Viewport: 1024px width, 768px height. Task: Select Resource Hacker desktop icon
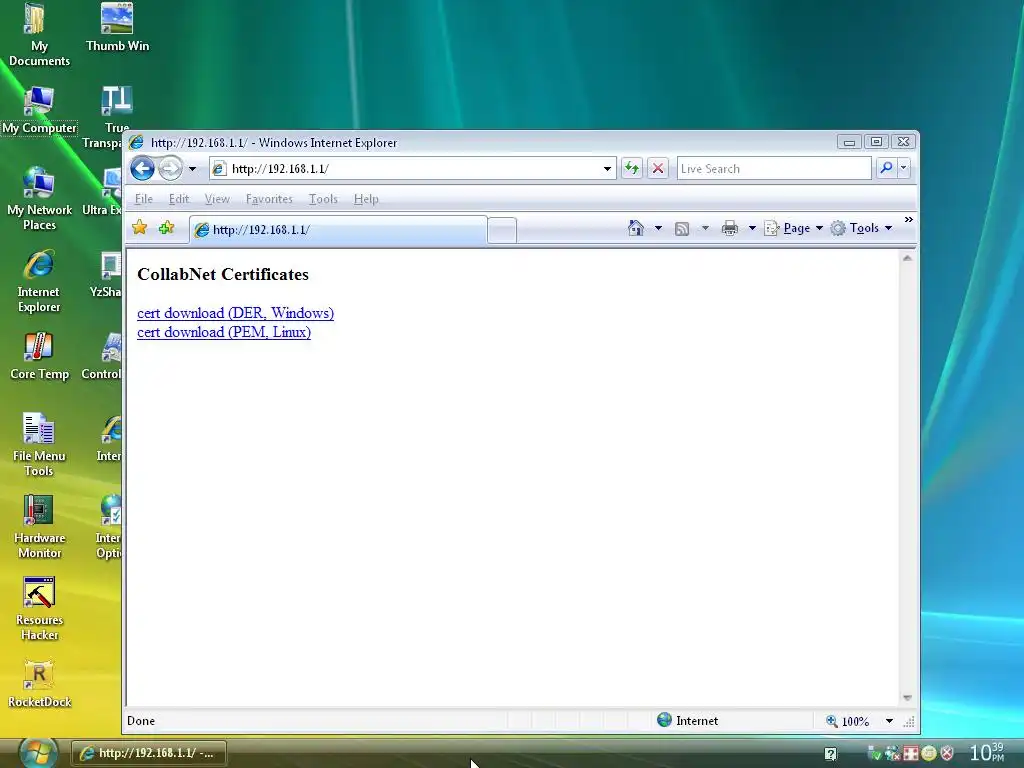(39, 609)
